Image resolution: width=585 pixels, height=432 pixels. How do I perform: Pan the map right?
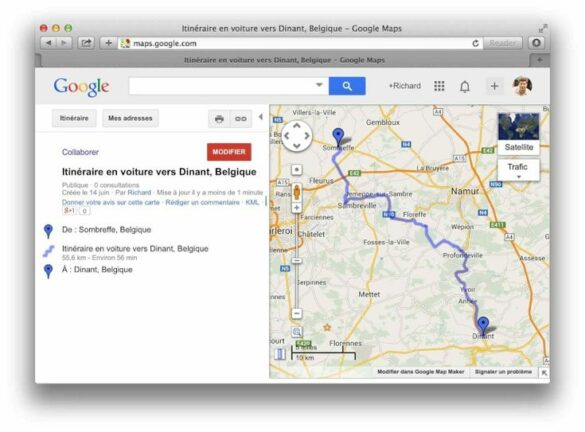(x=307, y=136)
